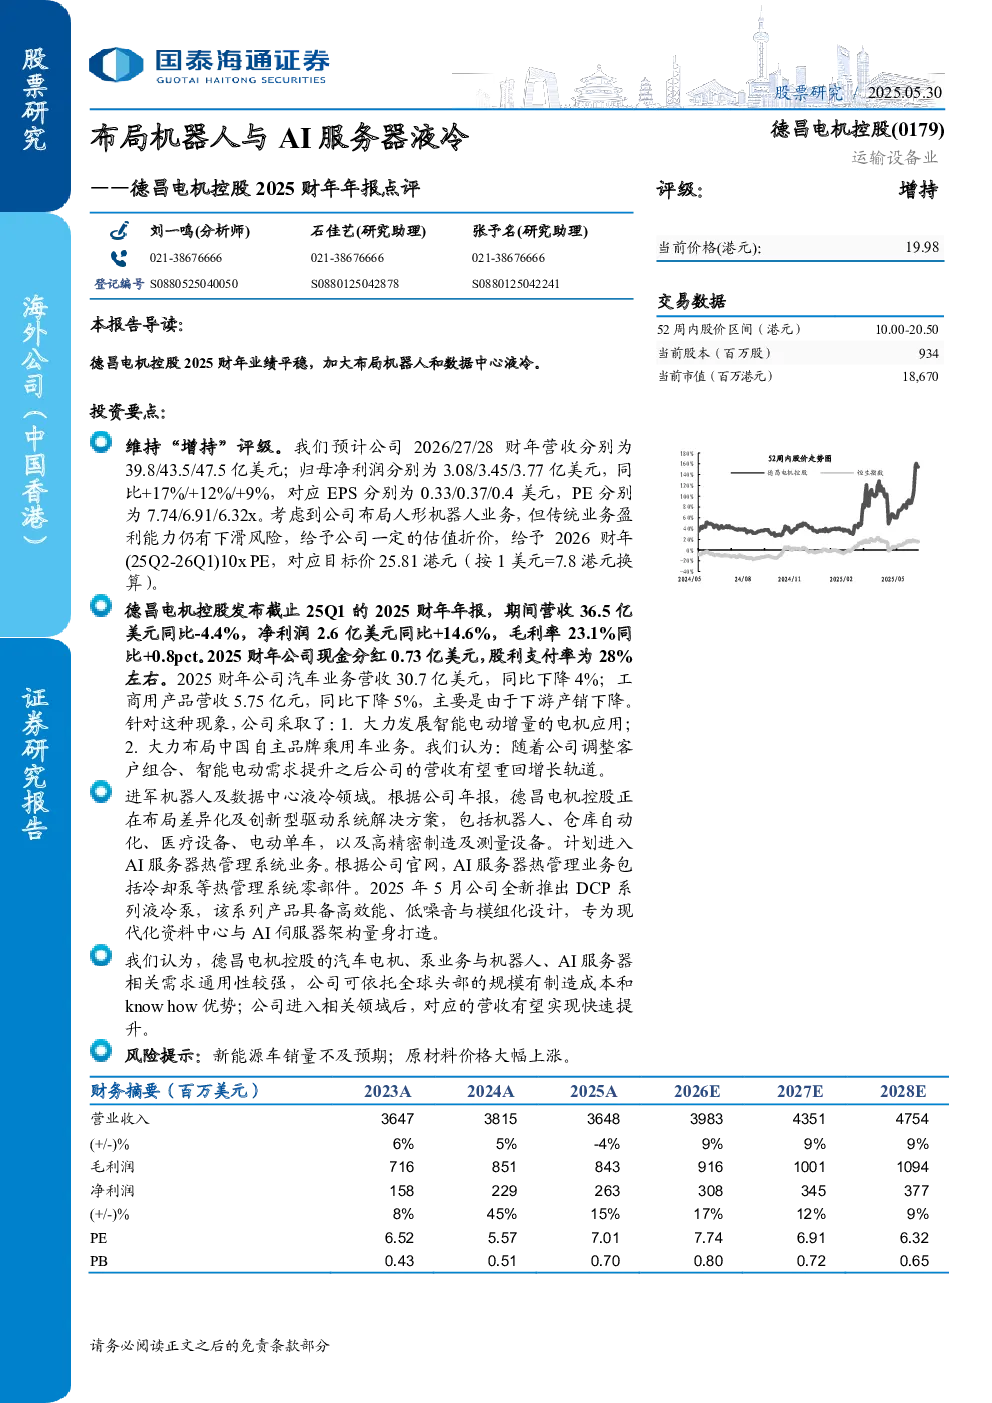Click the 净利润 row label

click(x=112, y=1191)
